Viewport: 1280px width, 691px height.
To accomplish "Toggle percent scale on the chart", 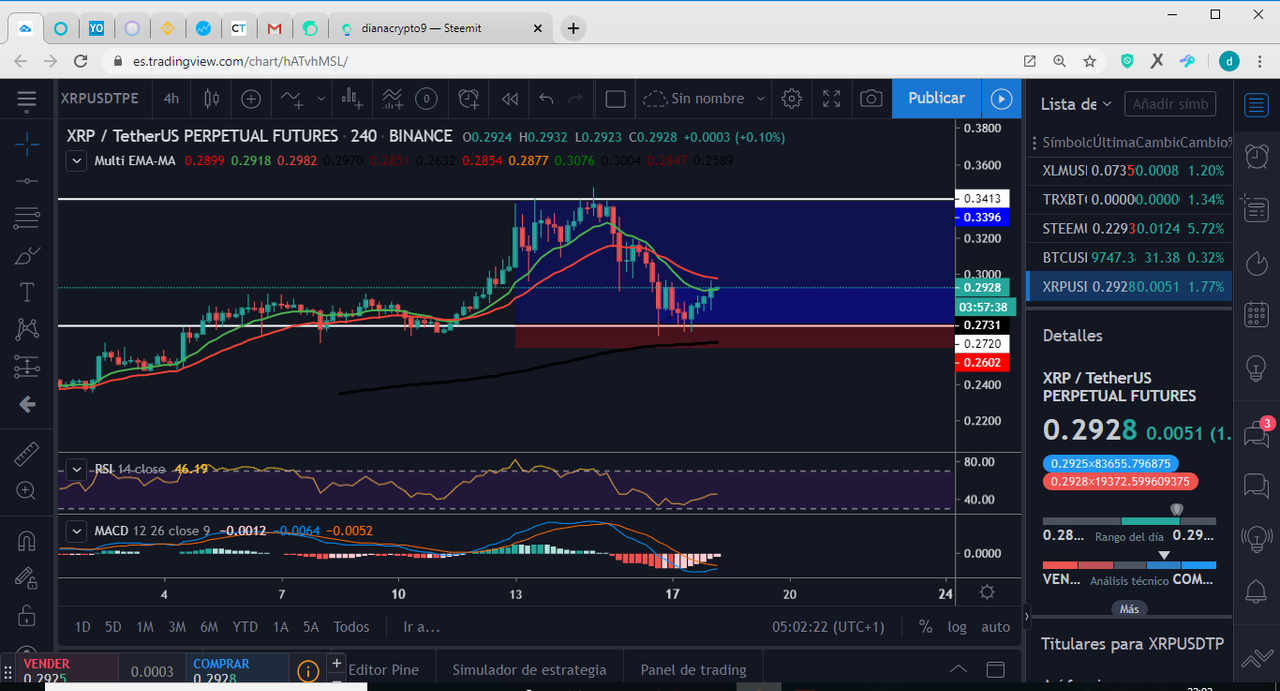I will pyautogui.click(x=925, y=627).
